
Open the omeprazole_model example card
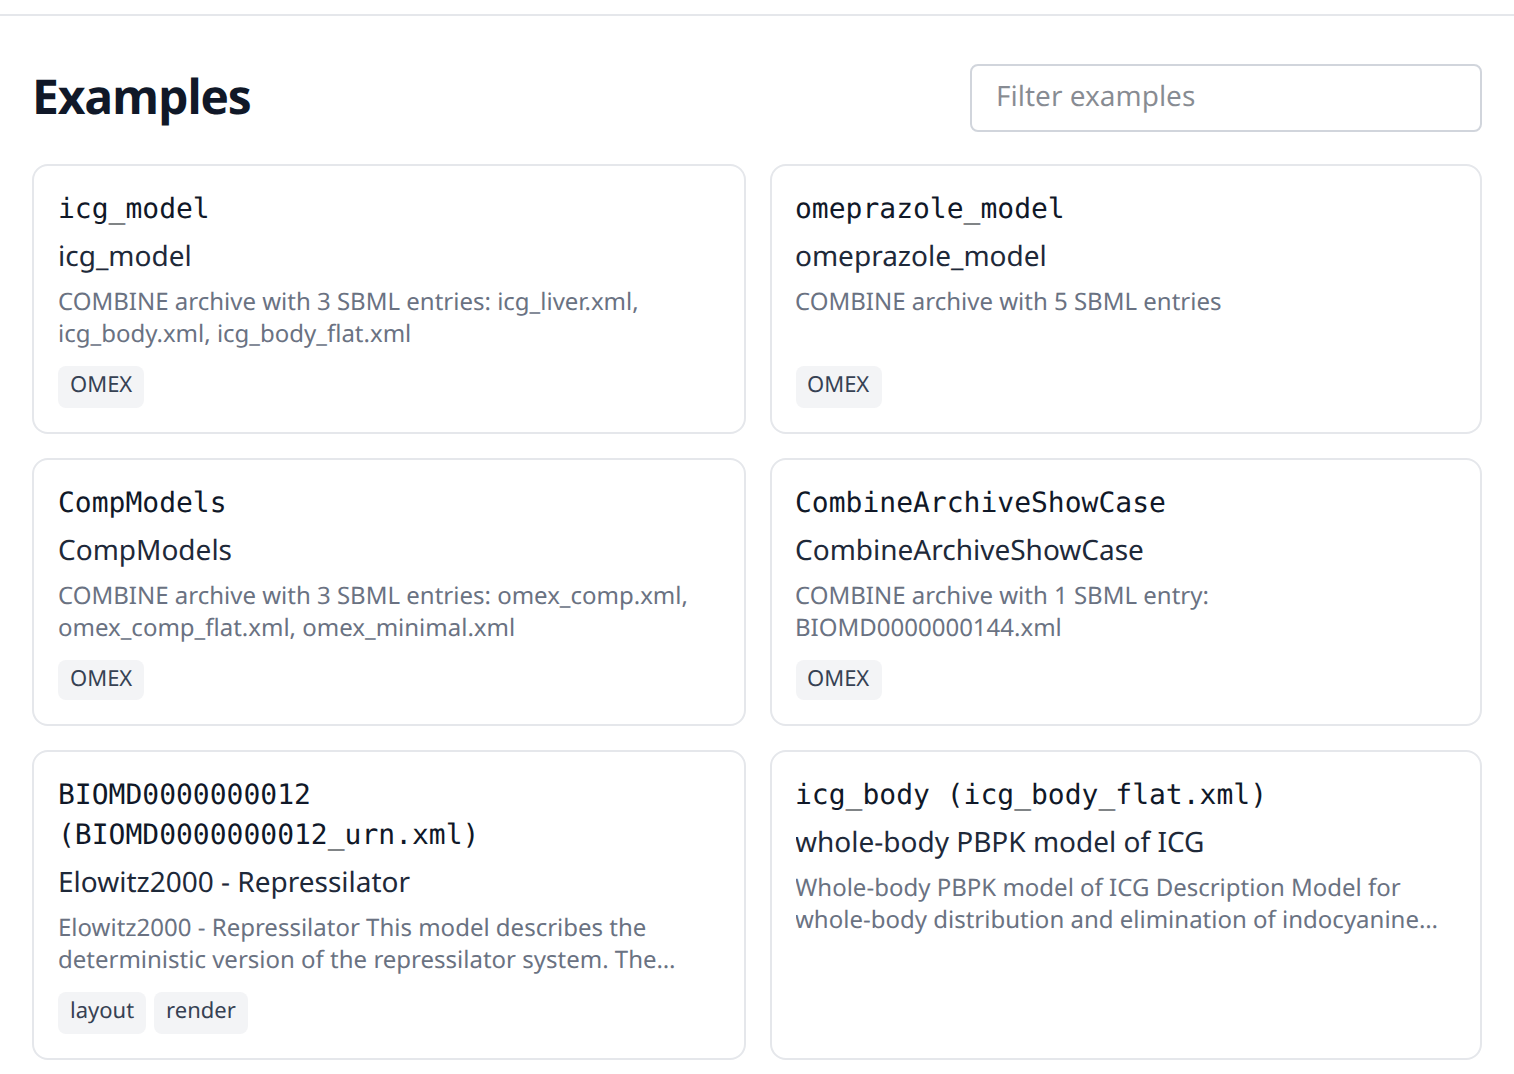click(1126, 299)
